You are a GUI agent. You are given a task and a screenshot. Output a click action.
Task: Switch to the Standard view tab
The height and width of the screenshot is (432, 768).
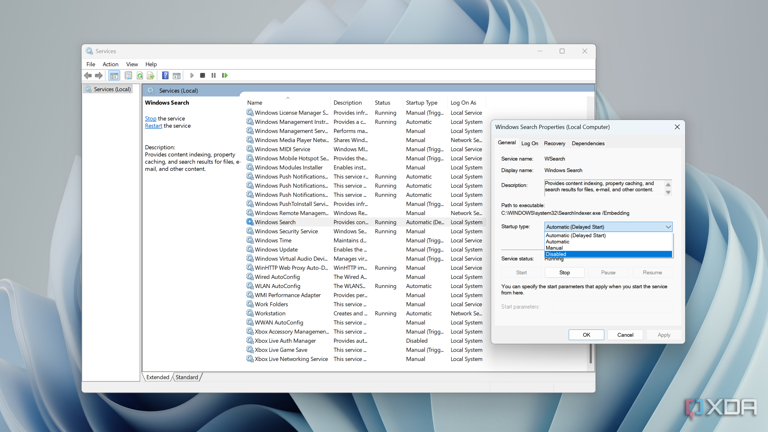187,377
